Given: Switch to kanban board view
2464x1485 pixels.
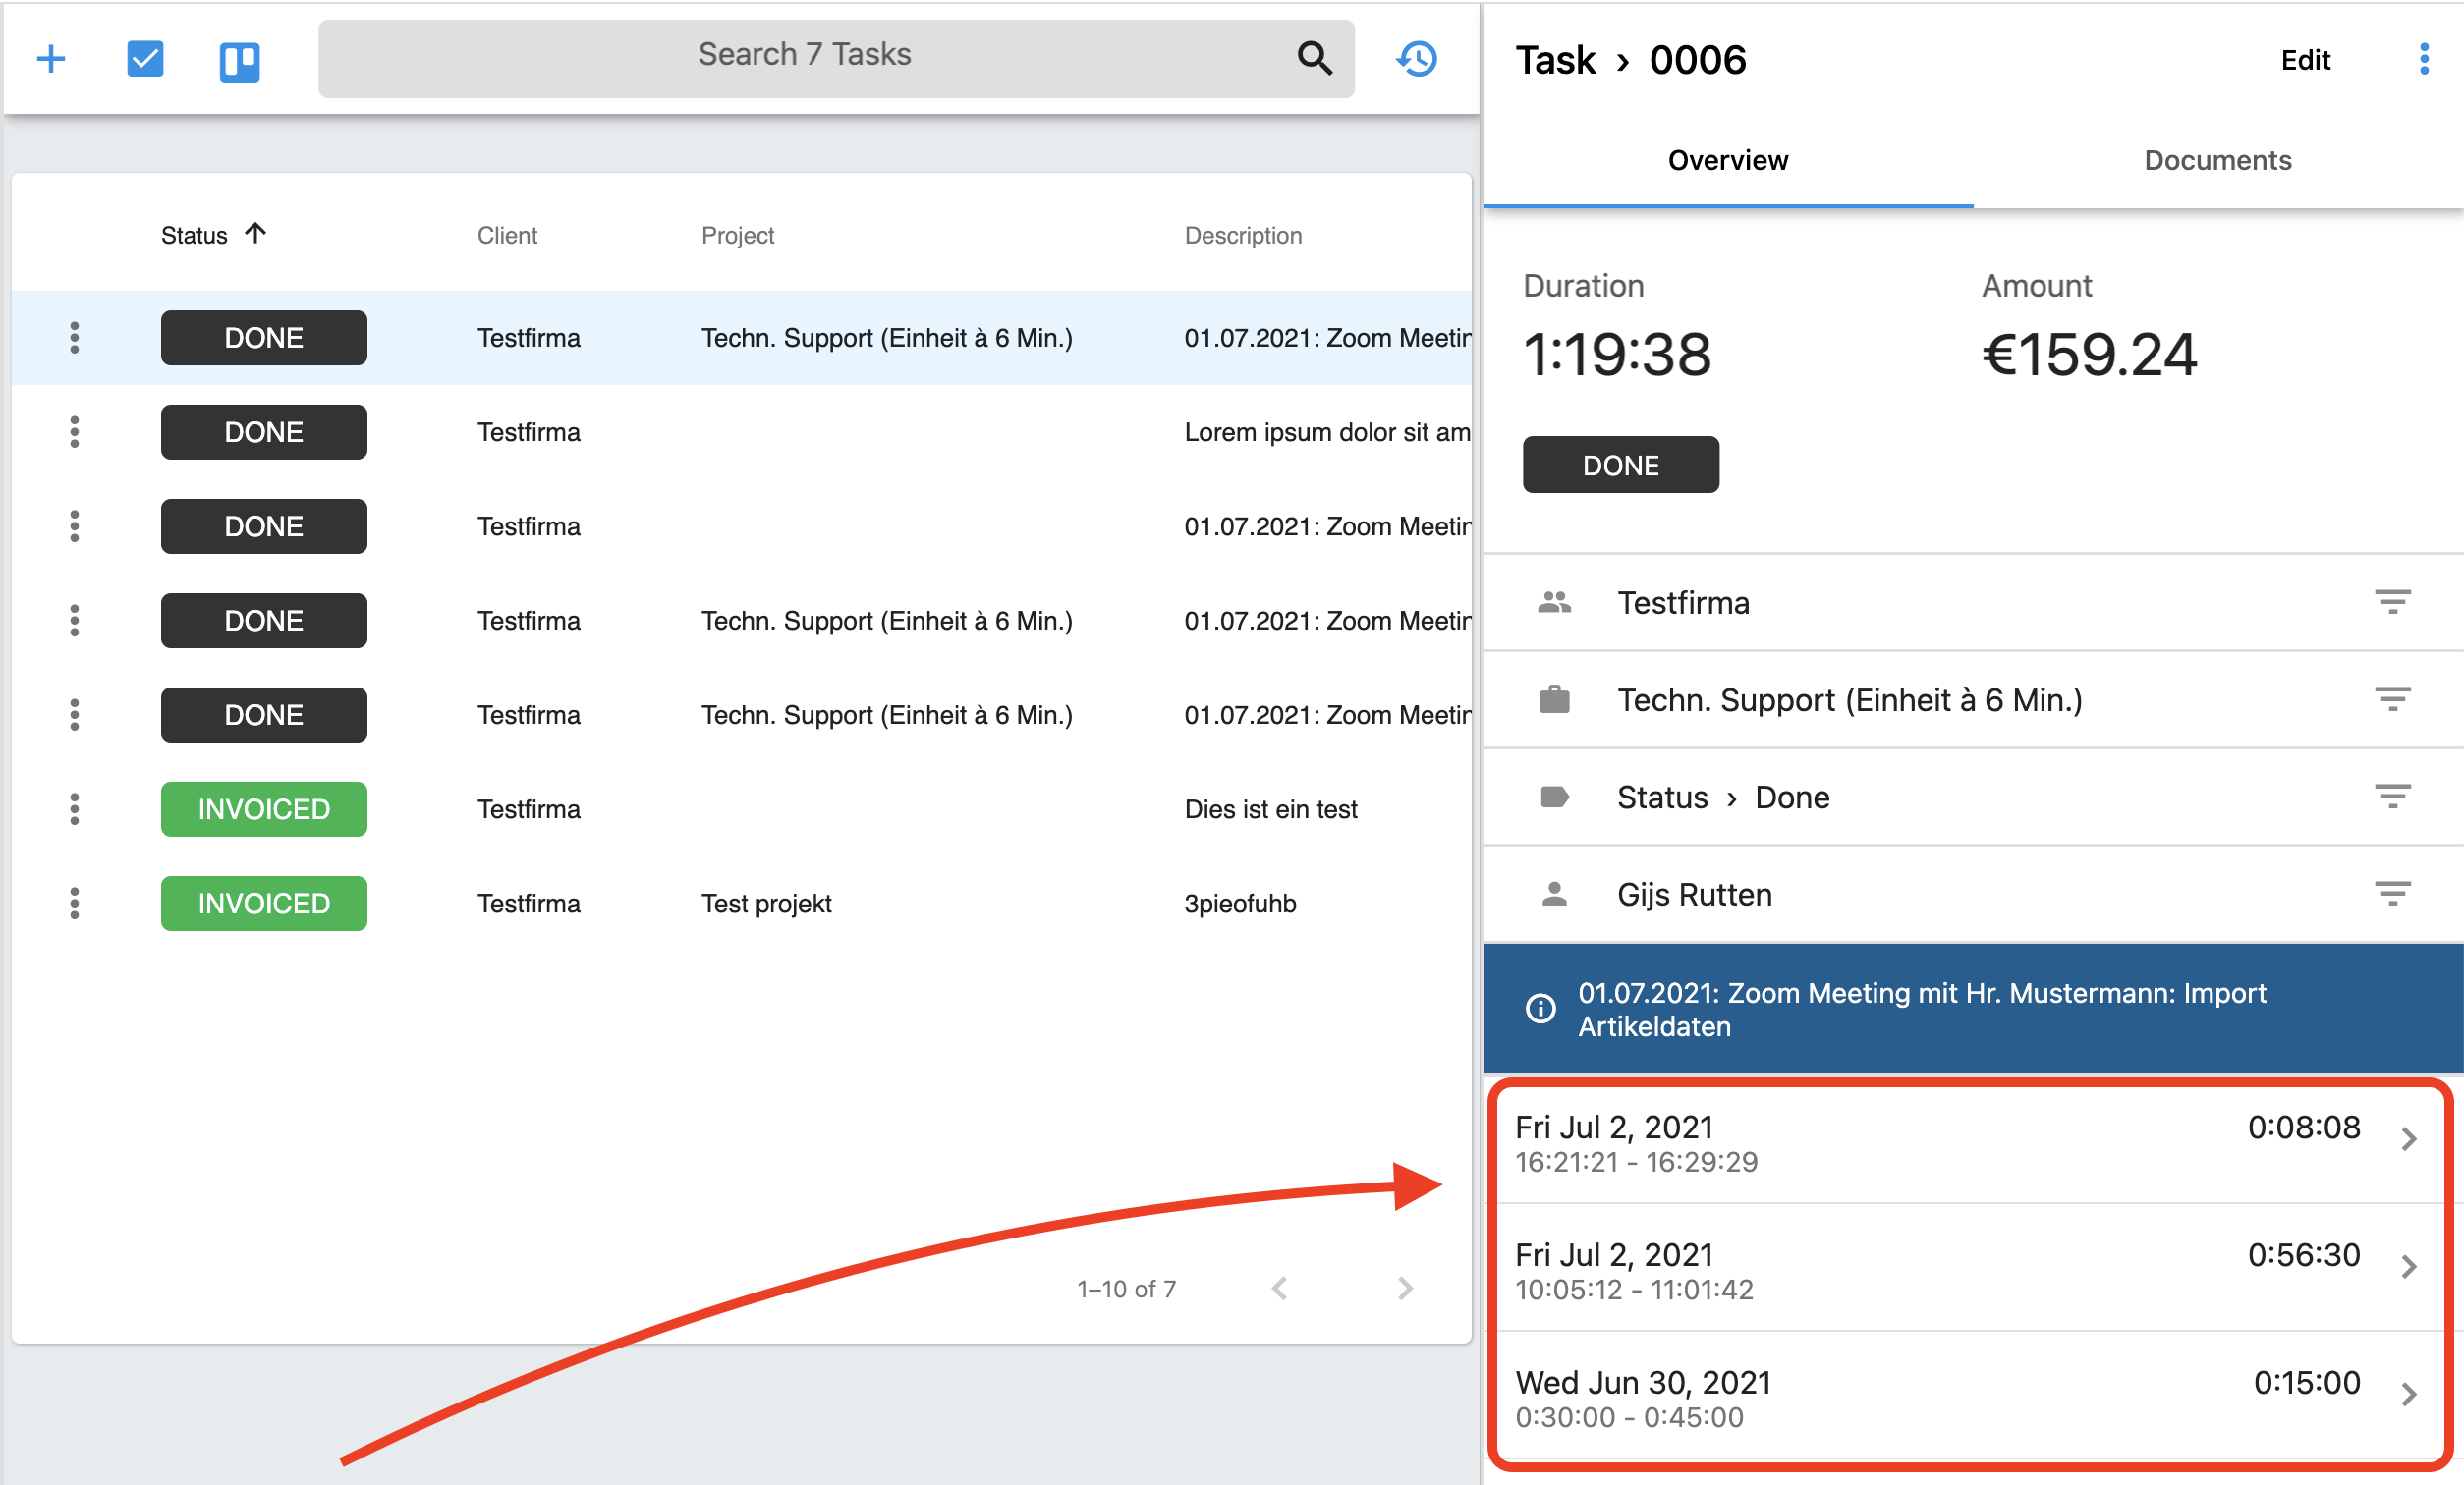Looking at the screenshot, I should tap(239, 61).
